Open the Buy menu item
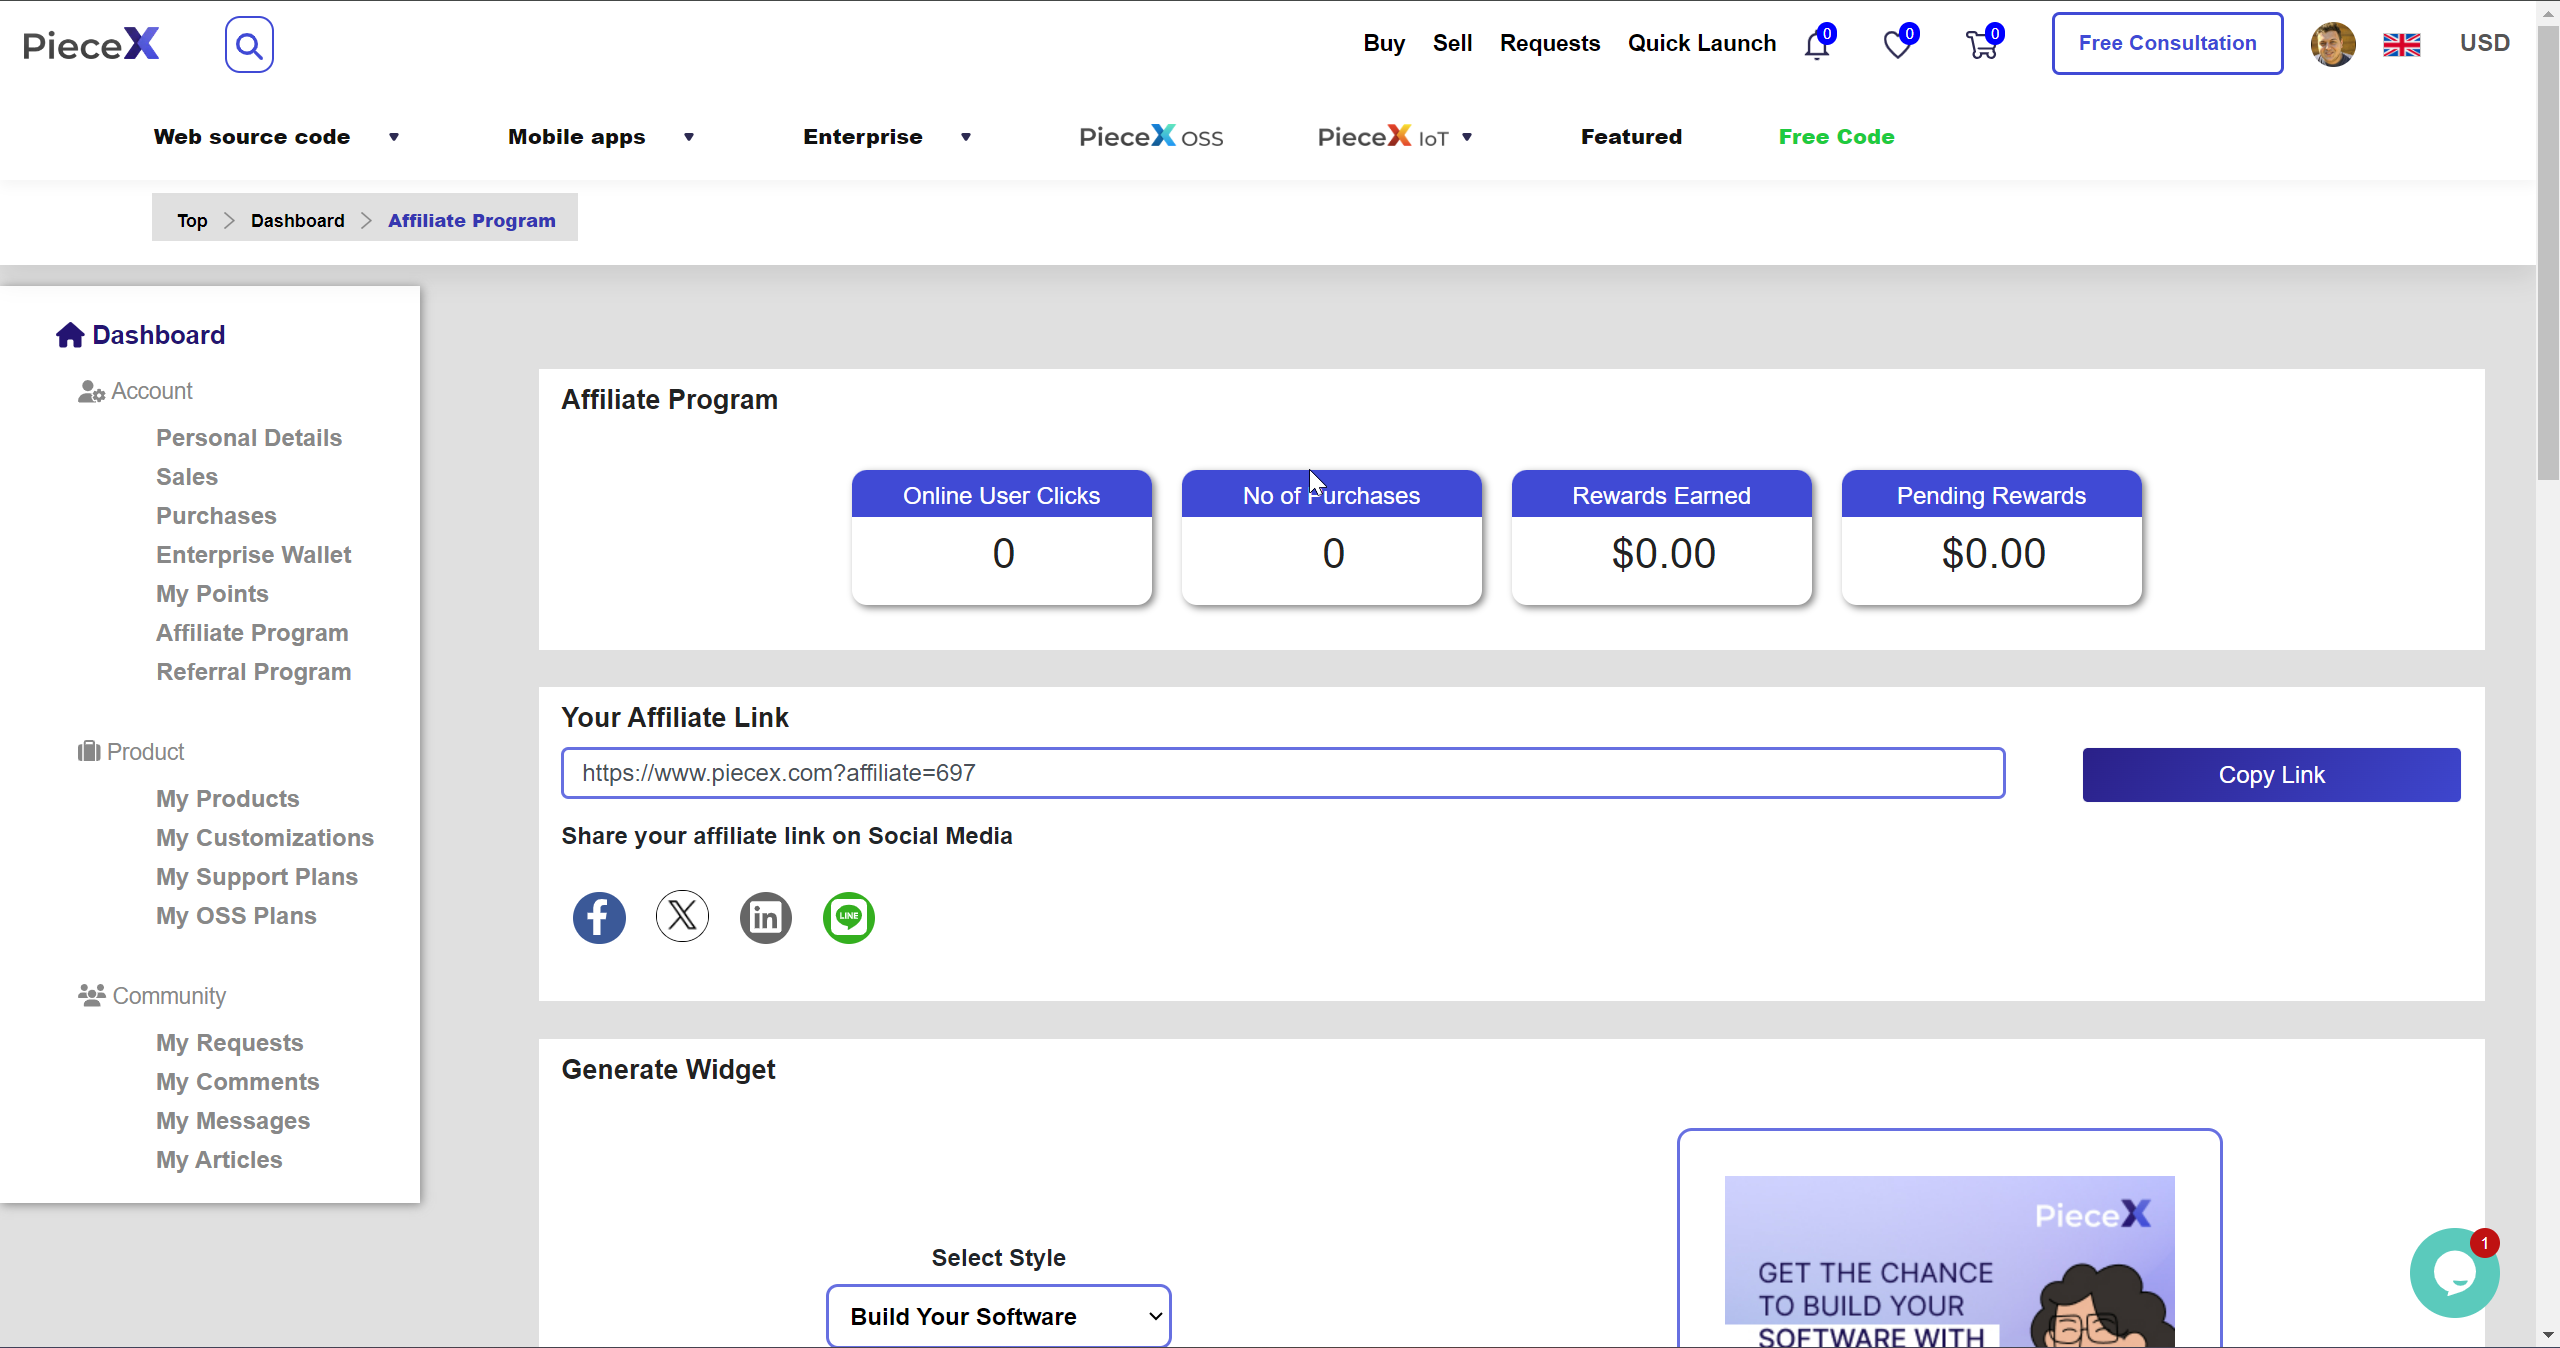The image size is (2560, 1348). (1383, 42)
